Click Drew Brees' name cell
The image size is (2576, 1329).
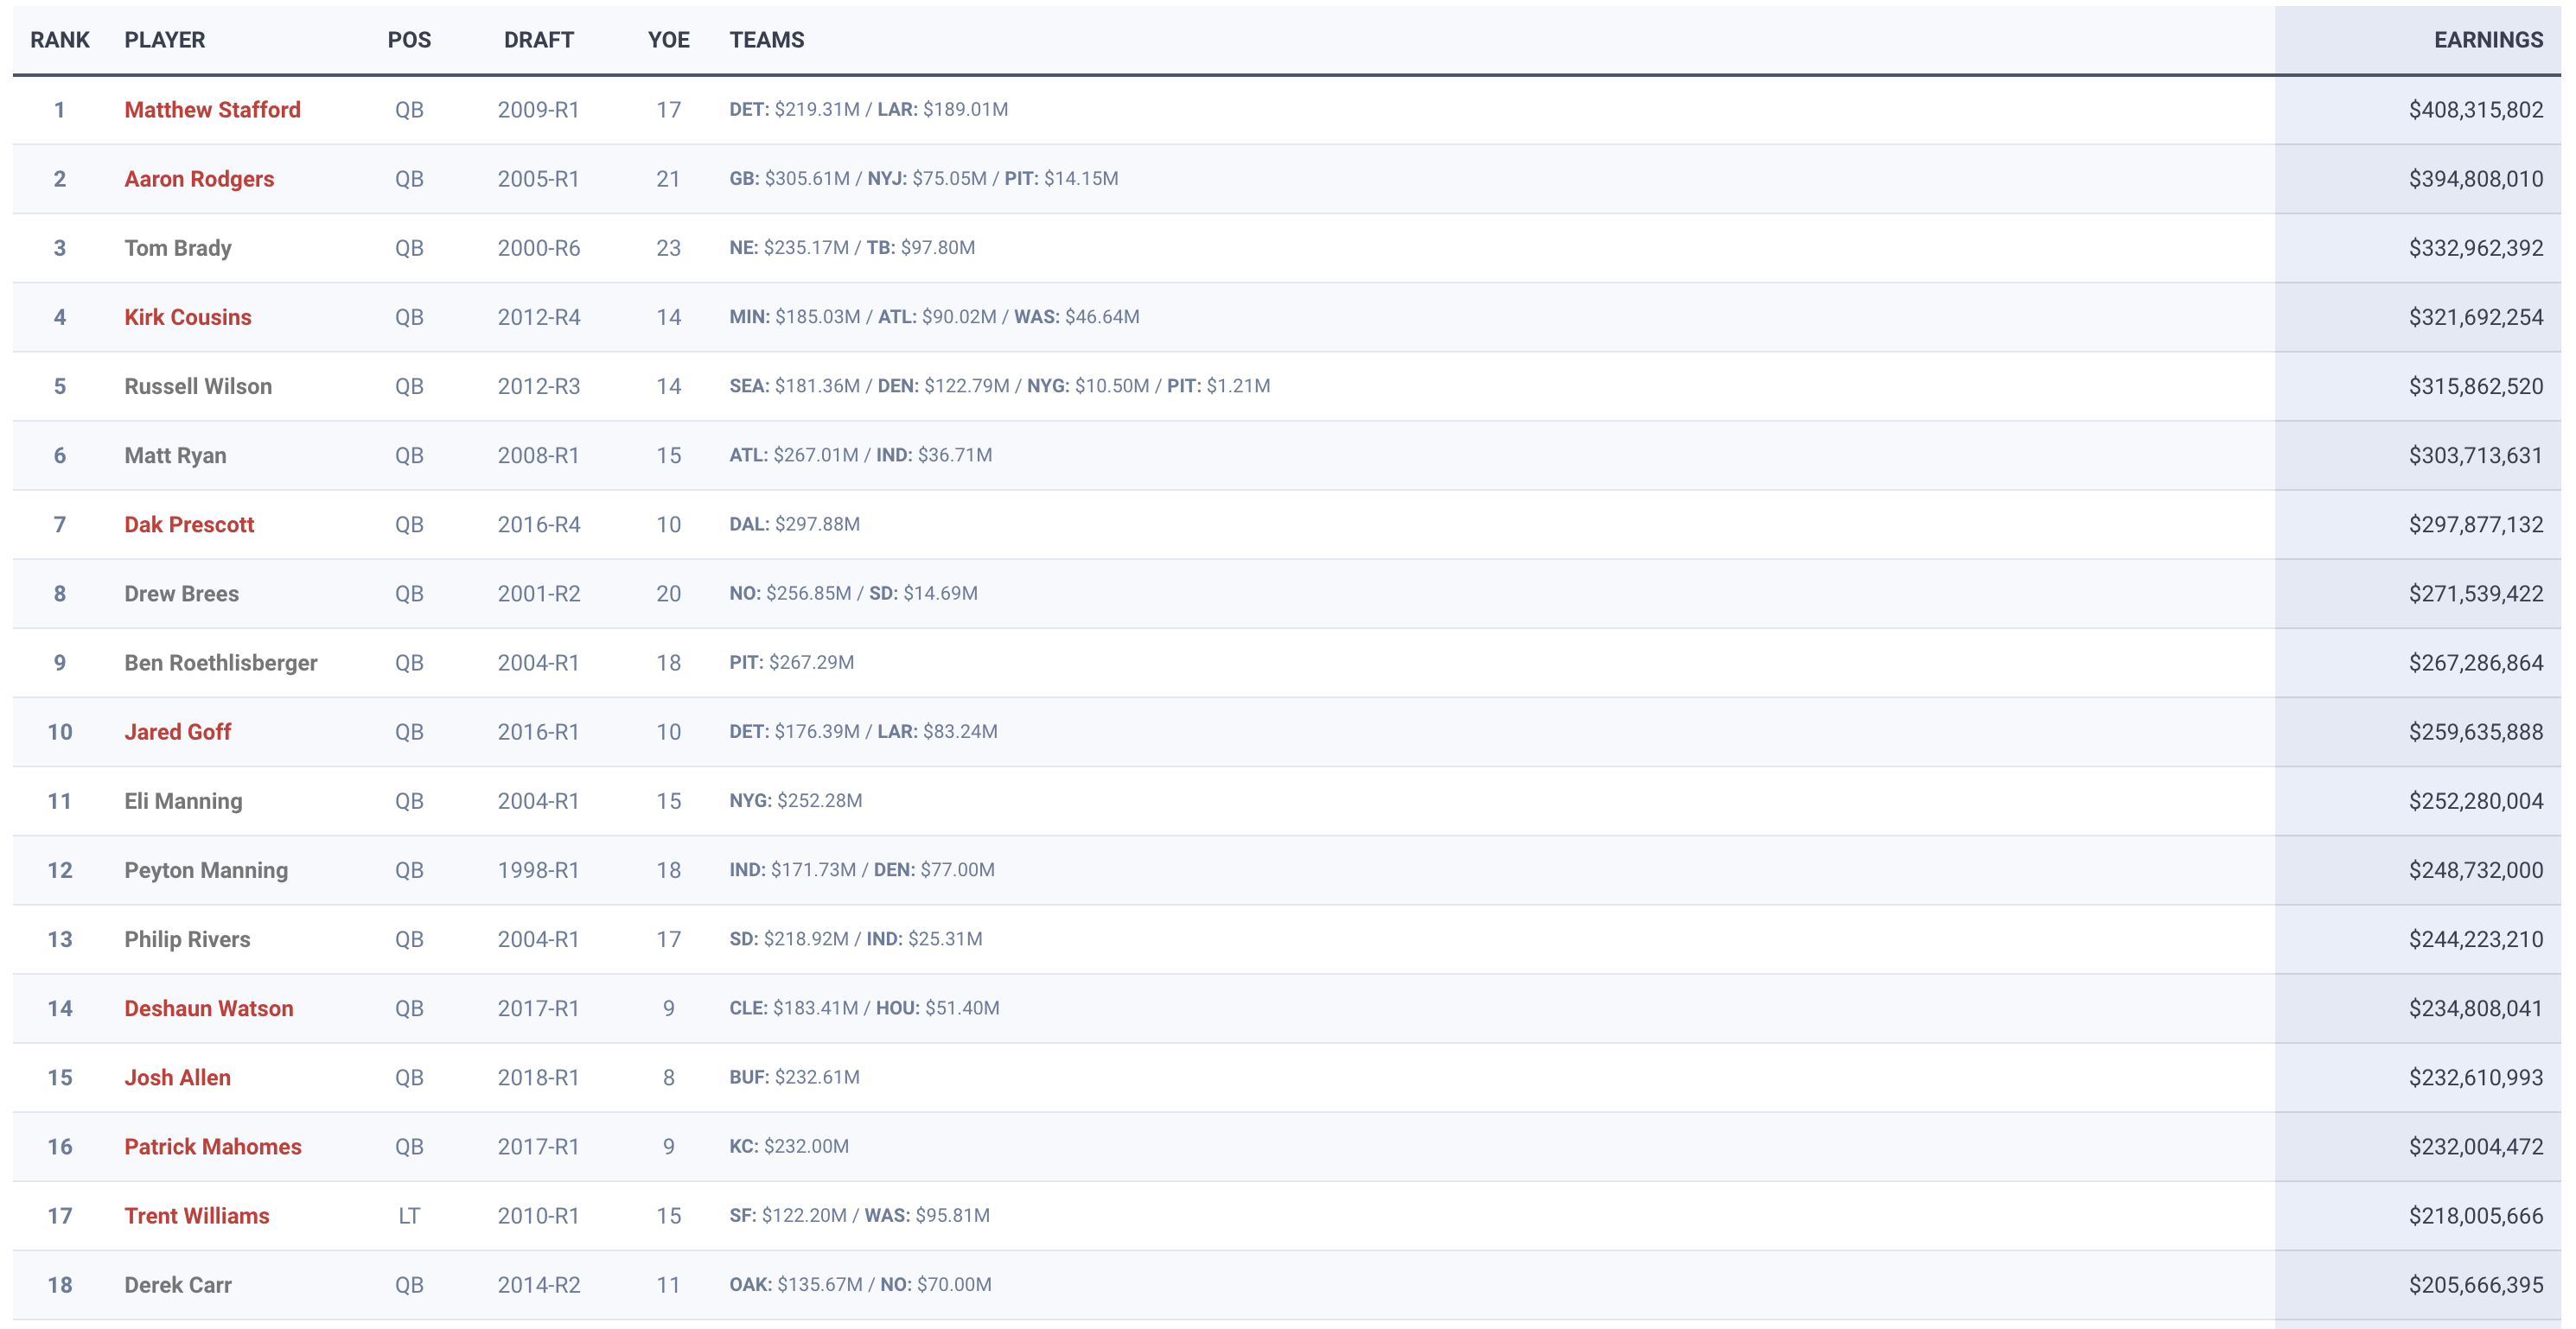181,594
